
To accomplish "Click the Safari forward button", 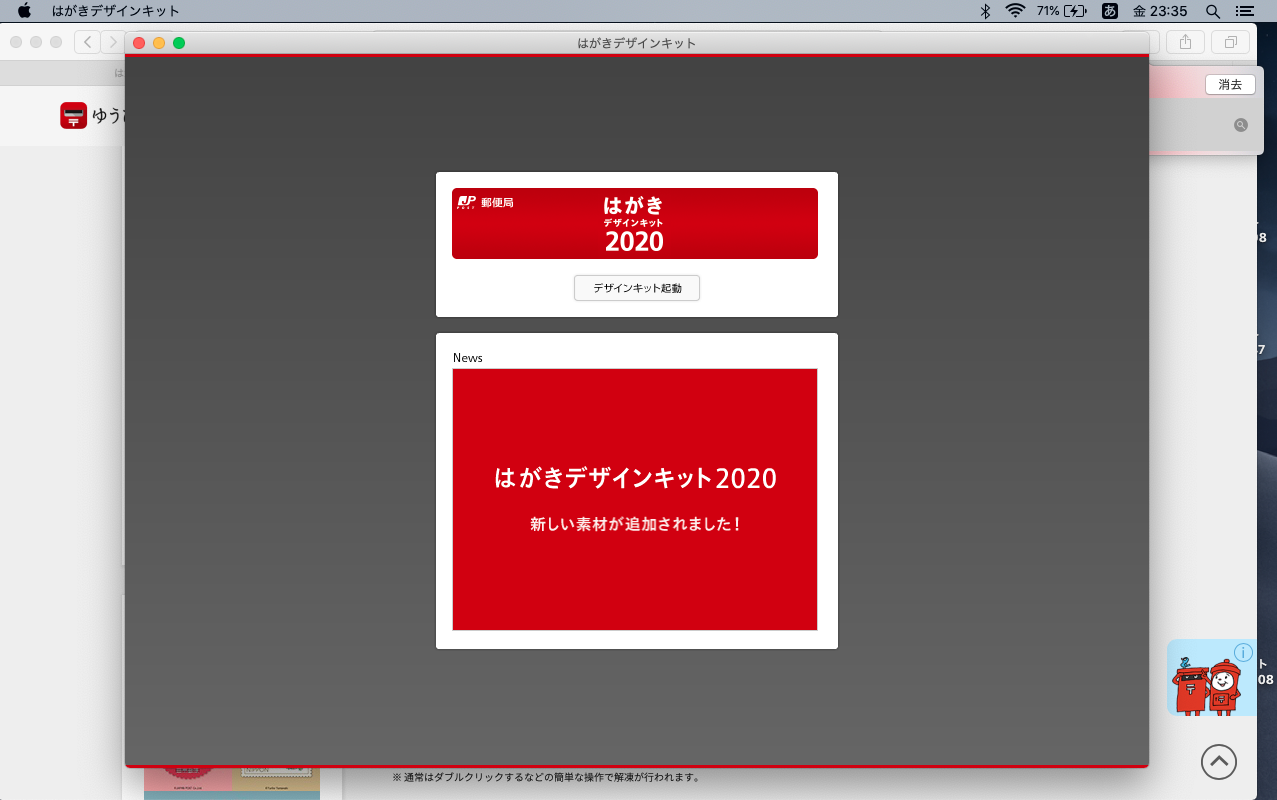I will tap(112, 42).
